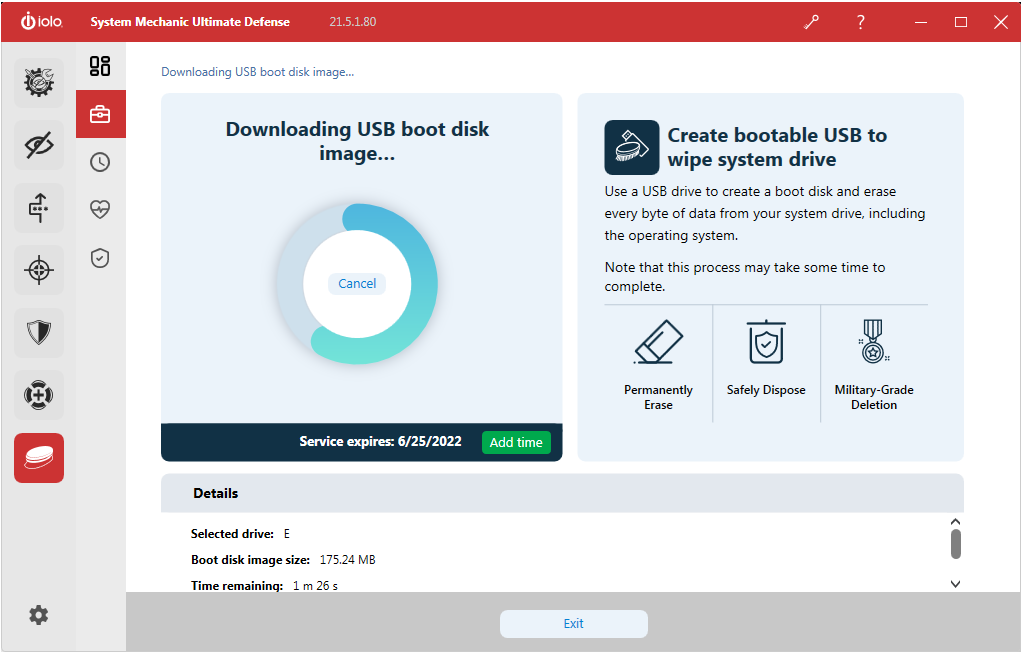Click the 'Permanently Erase' caption
Viewport: 1023px width, 656px height.
(x=658, y=398)
